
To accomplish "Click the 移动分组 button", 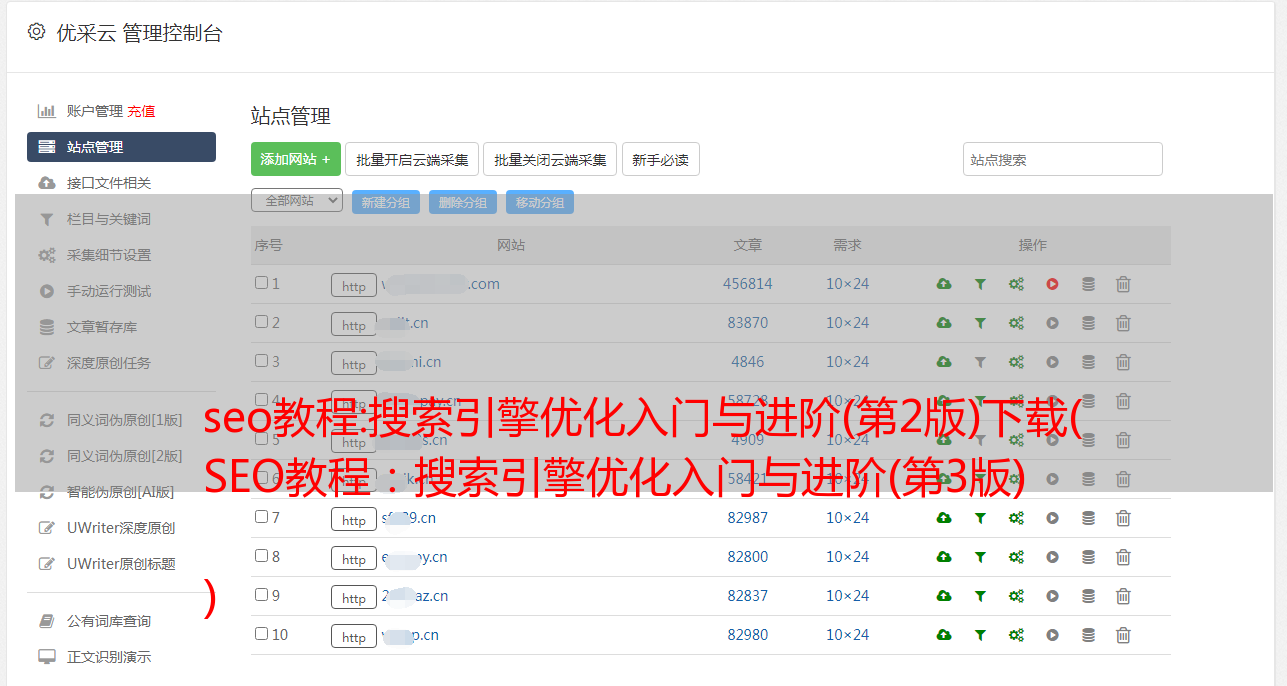I will (540, 202).
